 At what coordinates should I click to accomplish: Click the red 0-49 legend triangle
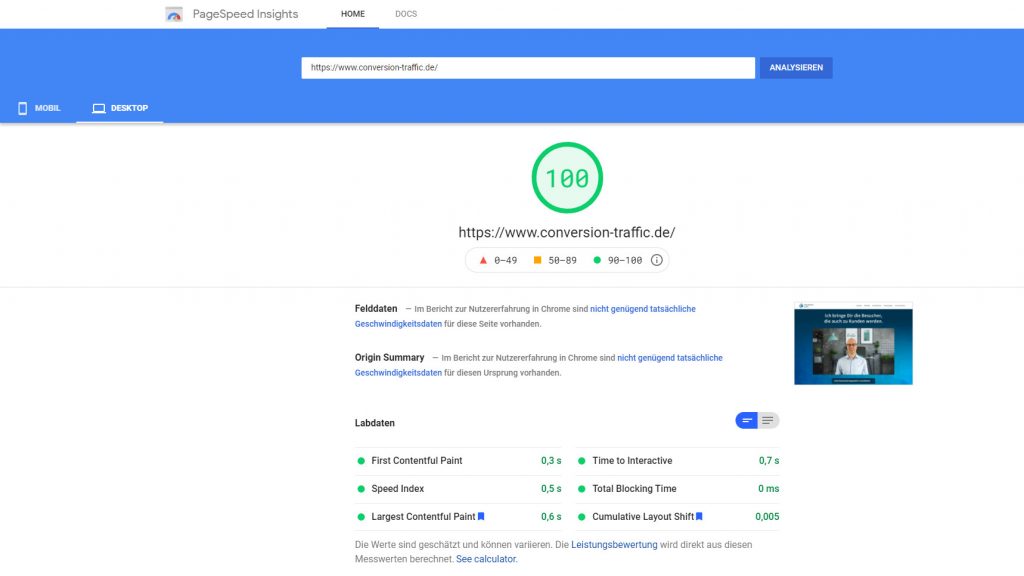coord(483,260)
